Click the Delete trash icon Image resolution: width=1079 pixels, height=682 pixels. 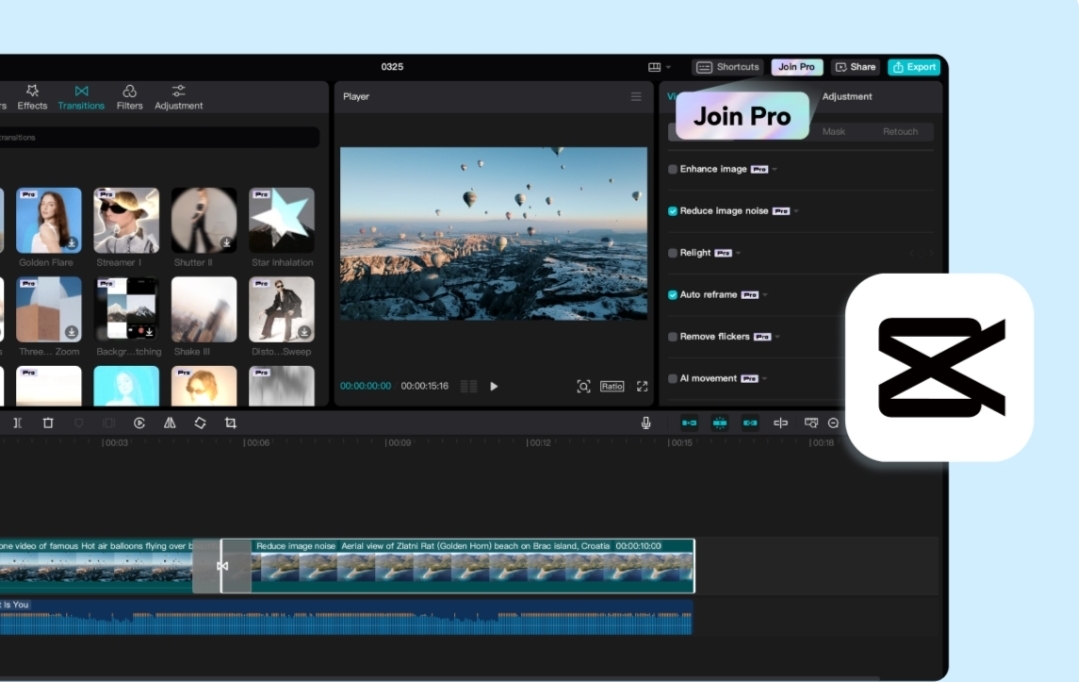point(48,423)
